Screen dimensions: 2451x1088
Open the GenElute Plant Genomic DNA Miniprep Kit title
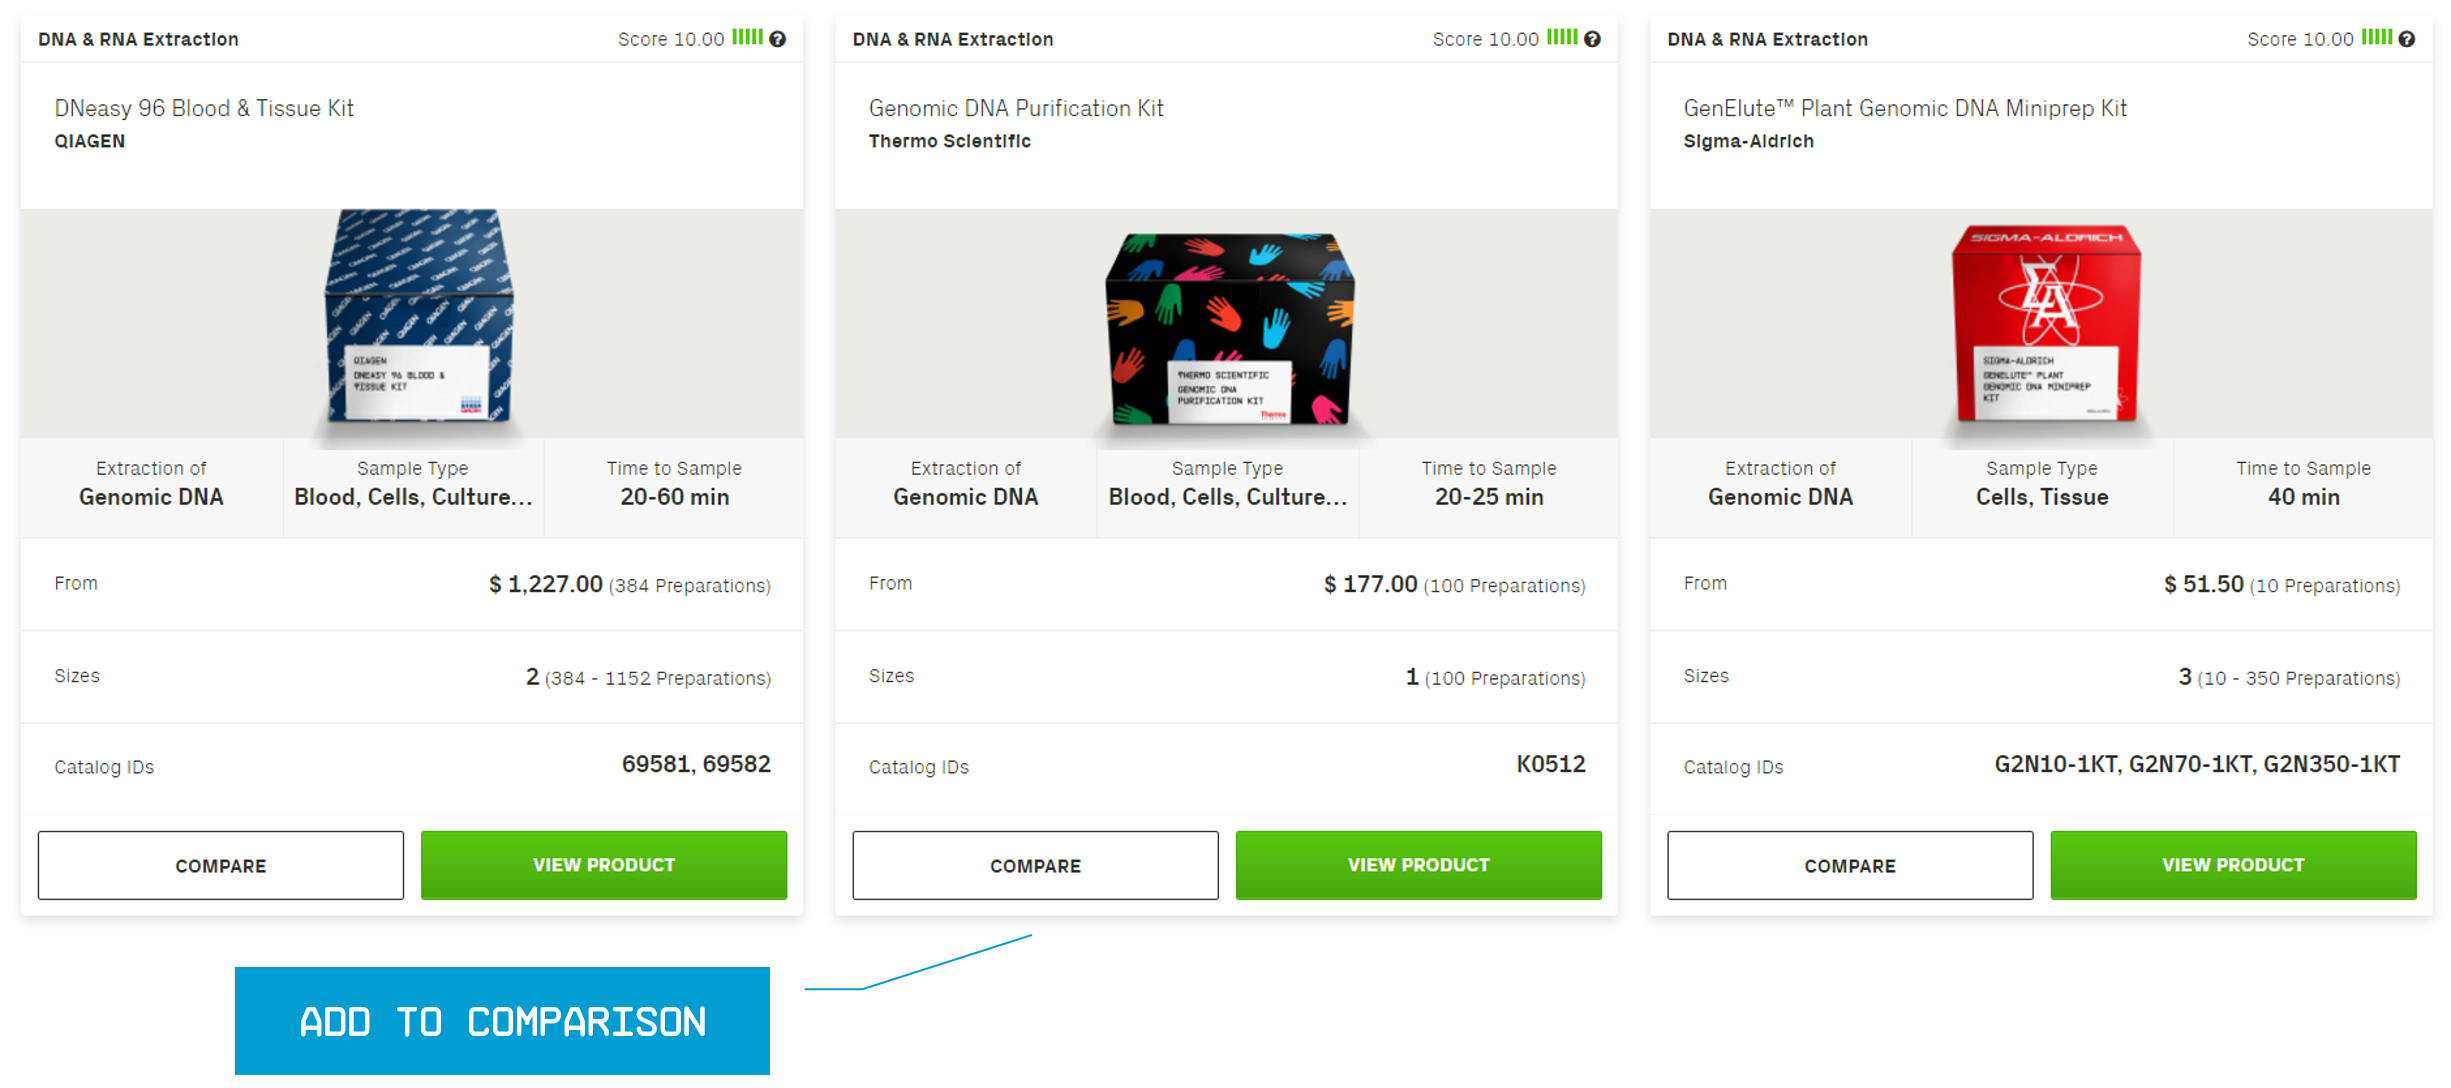tap(1905, 108)
